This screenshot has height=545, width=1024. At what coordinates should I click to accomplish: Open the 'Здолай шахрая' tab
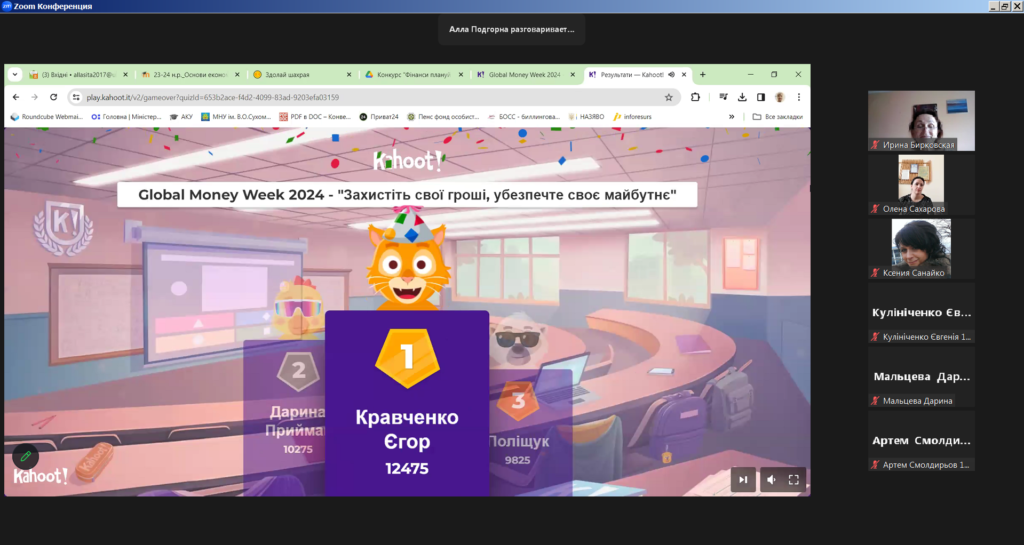point(302,74)
